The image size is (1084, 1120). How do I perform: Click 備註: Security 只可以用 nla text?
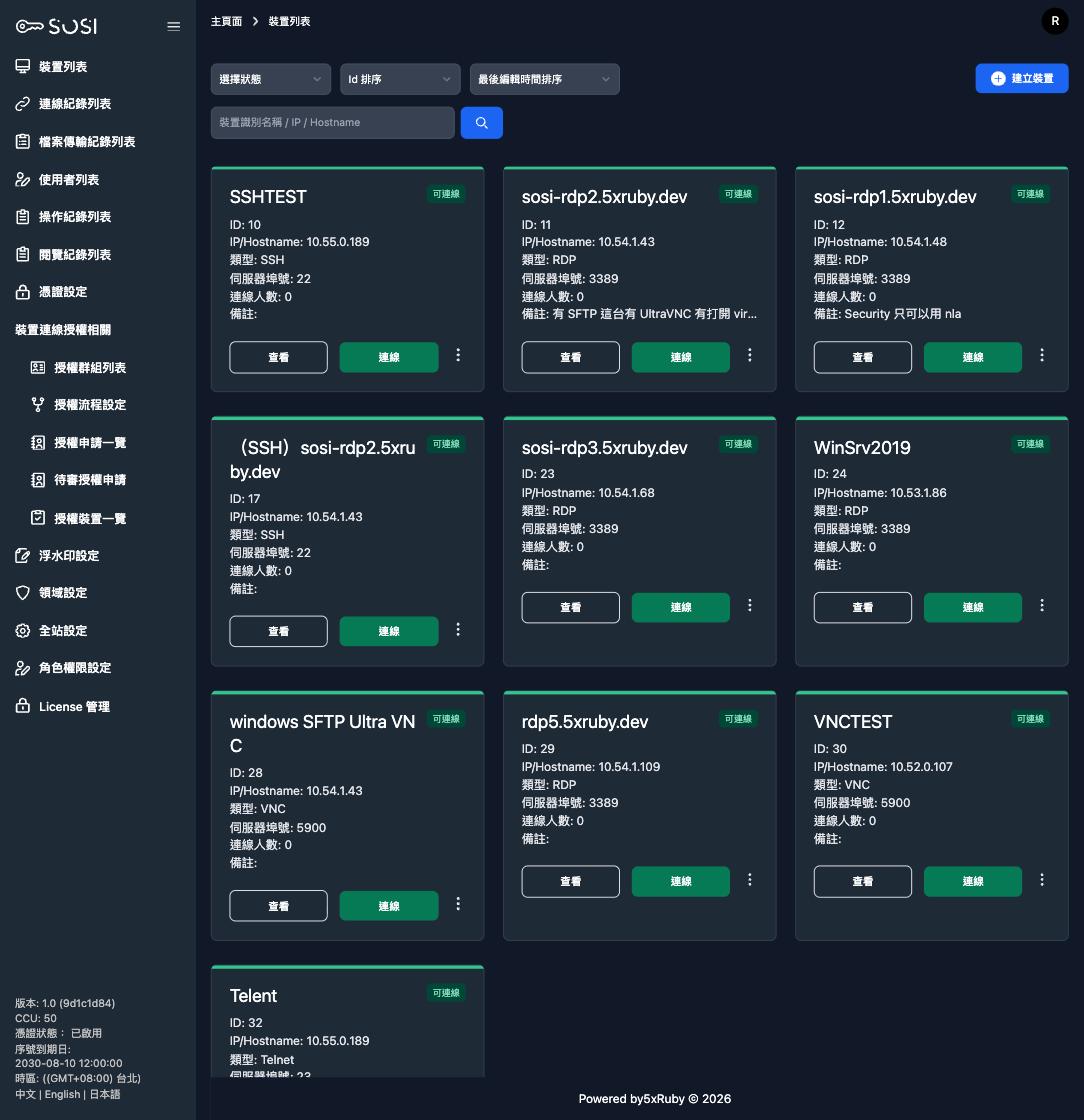click(x=887, y=314)
